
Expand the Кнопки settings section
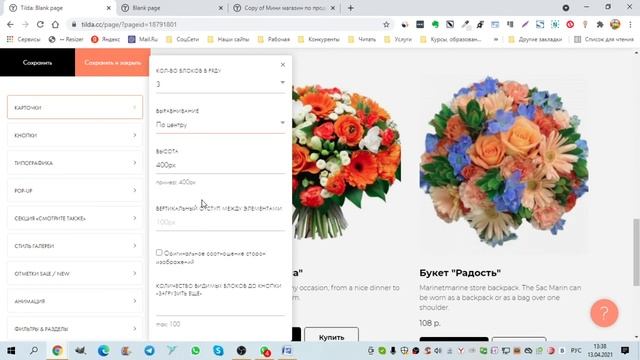click(75, 135)
